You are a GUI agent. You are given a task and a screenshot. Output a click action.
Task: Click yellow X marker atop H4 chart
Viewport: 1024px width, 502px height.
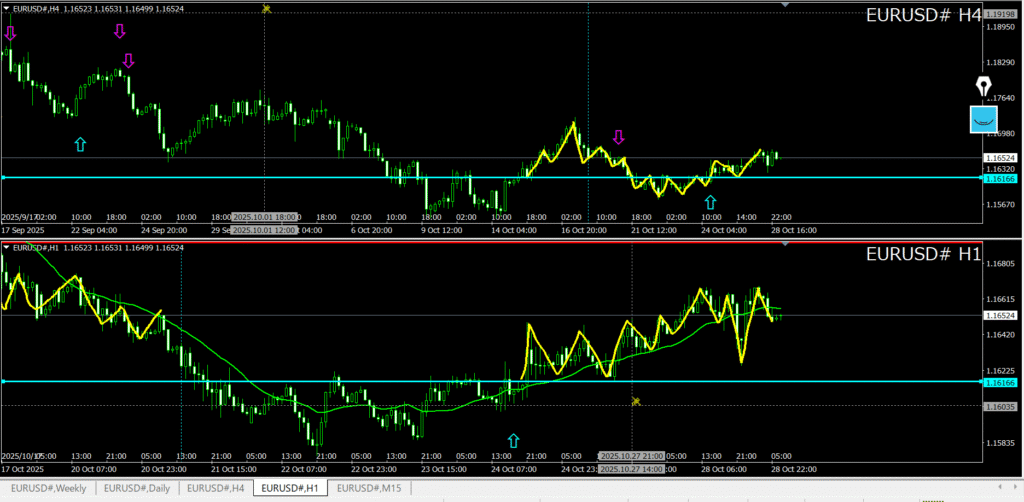pos(266,8)
